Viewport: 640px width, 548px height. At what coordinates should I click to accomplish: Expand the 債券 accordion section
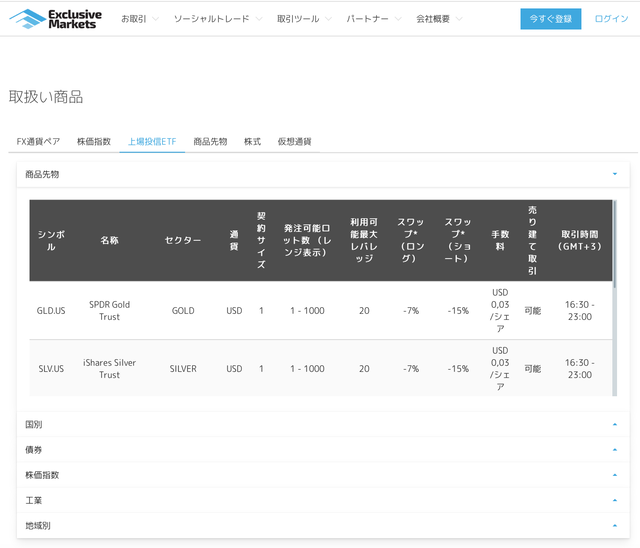tap(323, 450)
